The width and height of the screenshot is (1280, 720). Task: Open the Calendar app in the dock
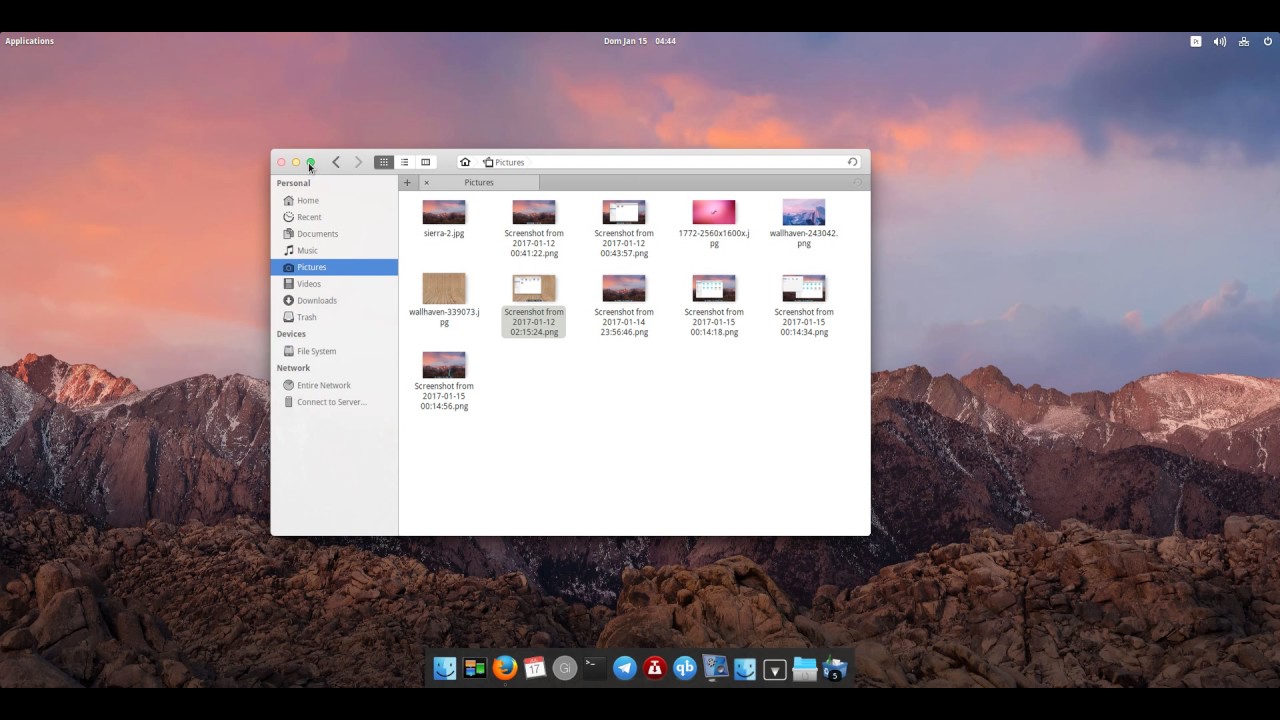[x=535, y=668]
